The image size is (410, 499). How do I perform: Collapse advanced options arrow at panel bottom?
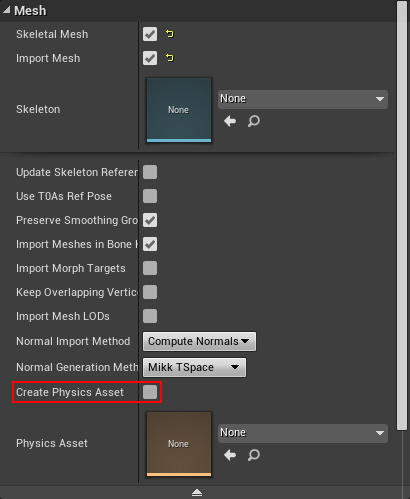[x=197, y=493]
